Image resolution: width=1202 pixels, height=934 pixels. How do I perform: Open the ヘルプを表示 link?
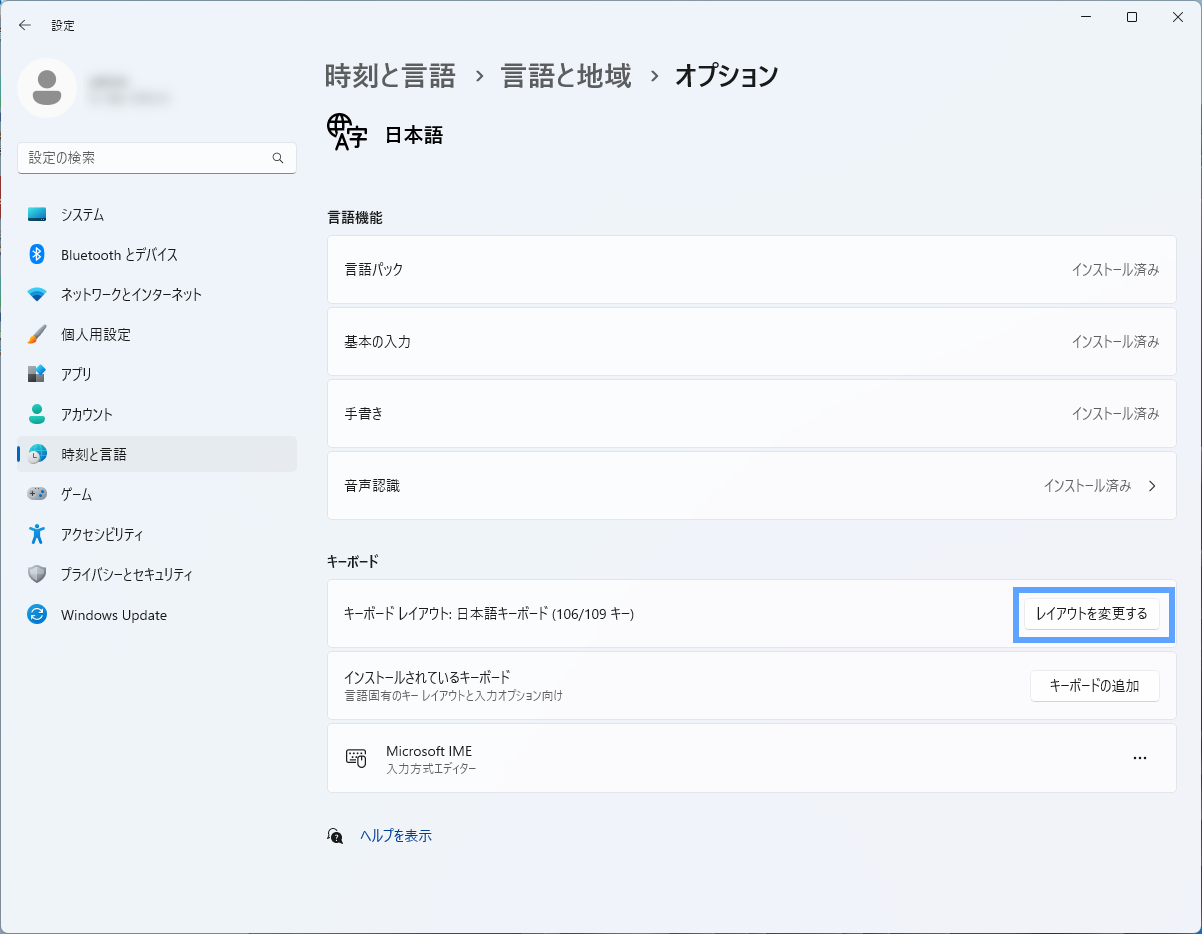(396, 836)
